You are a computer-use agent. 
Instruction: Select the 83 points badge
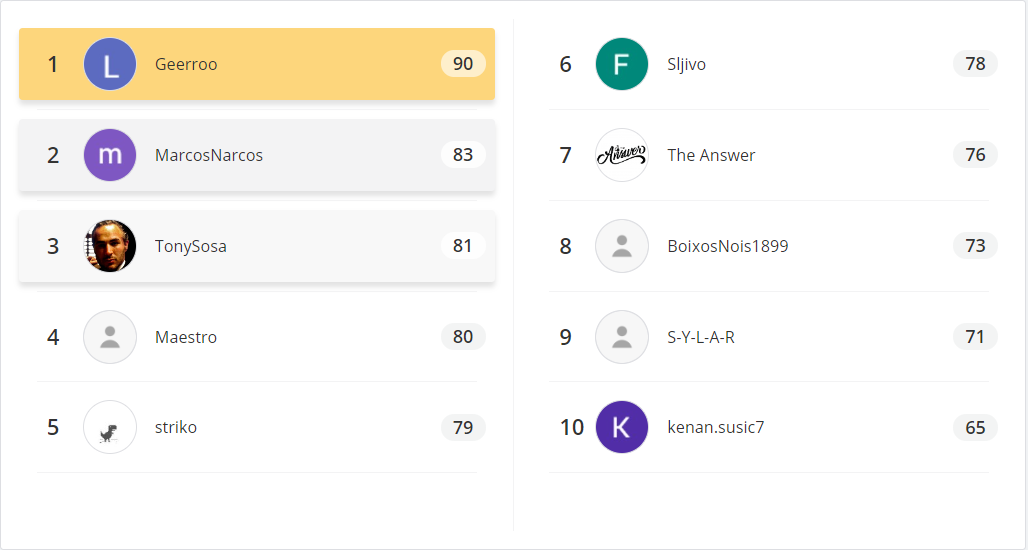click(x=463, y=155)
